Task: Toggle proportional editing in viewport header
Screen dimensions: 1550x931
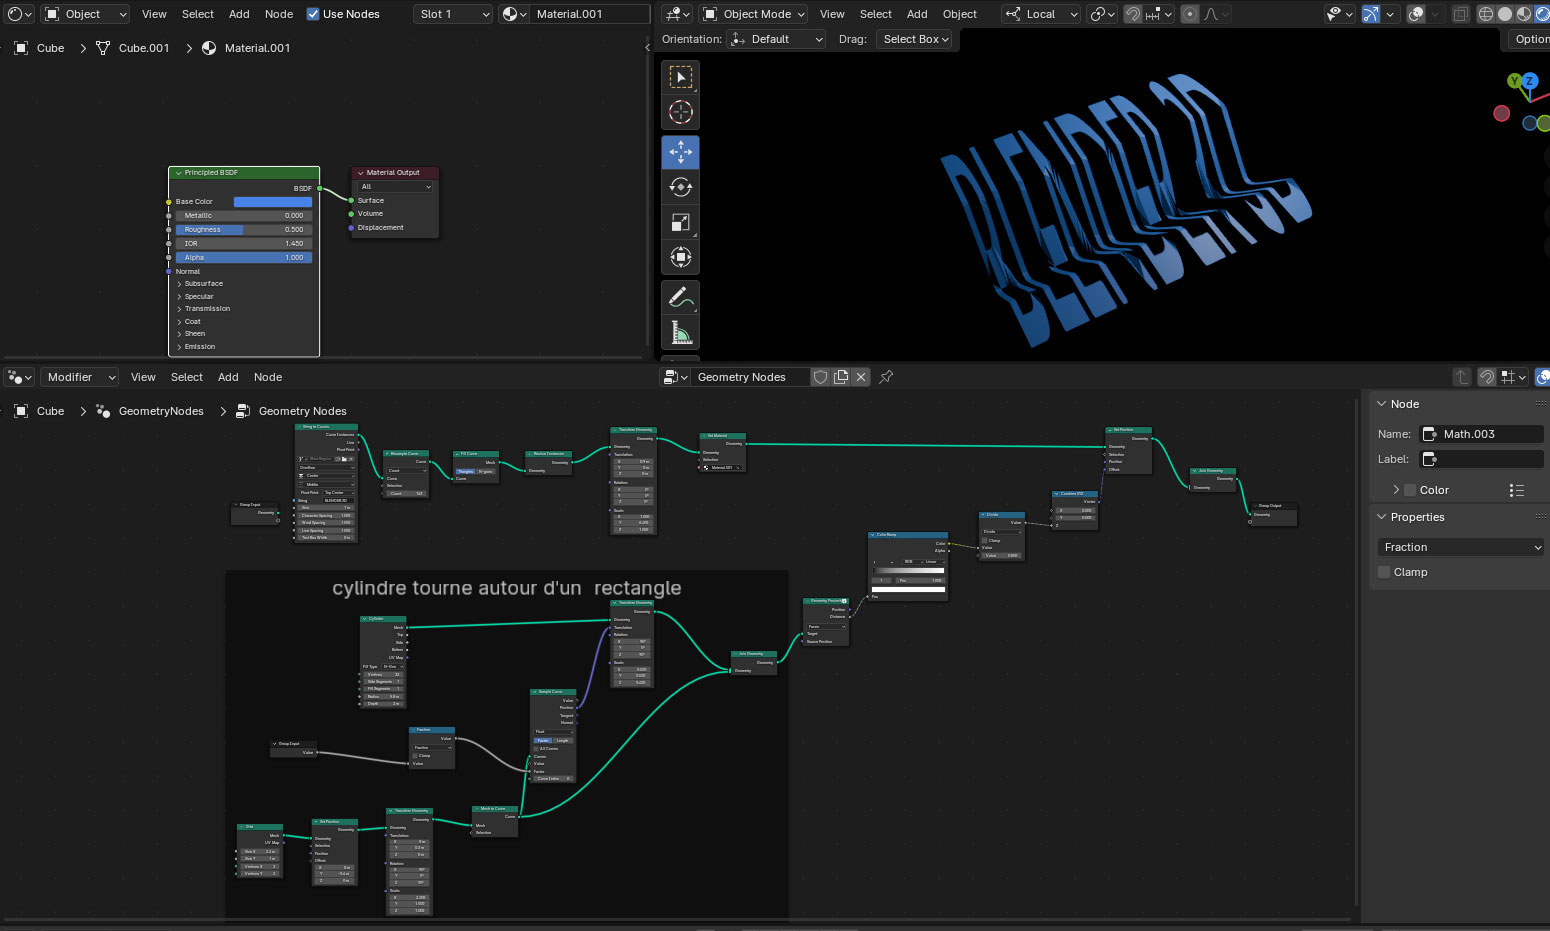Action: 1190,14
